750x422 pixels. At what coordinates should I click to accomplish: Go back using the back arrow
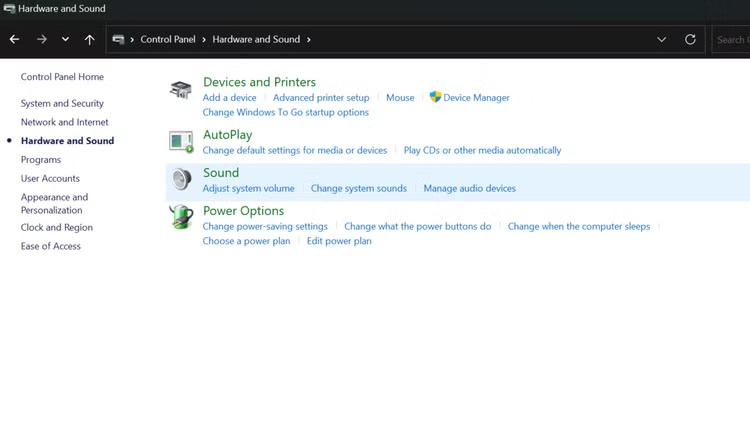pyautogui.click(x=14, y=40)
